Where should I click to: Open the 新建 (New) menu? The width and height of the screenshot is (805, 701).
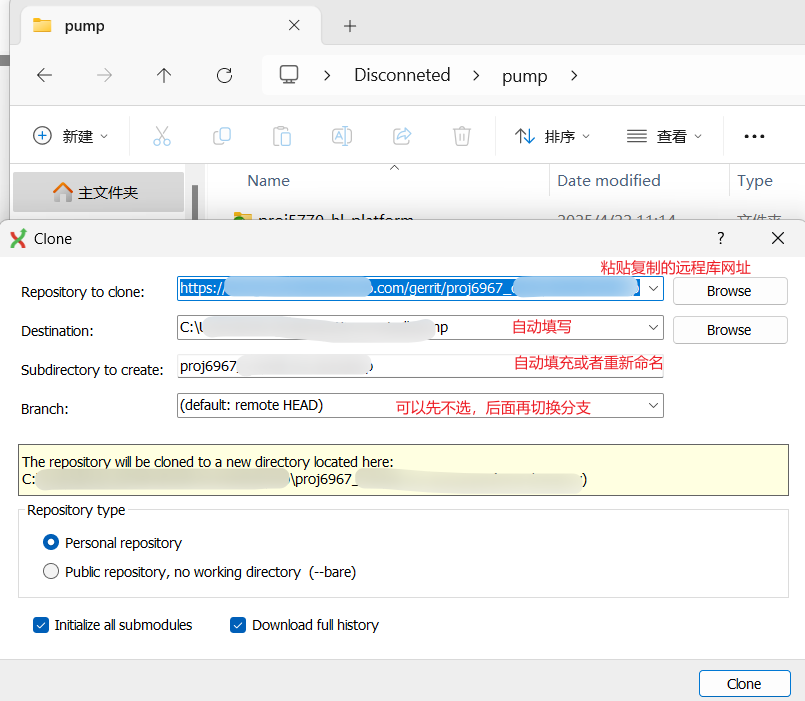click(x=70, y=136)
